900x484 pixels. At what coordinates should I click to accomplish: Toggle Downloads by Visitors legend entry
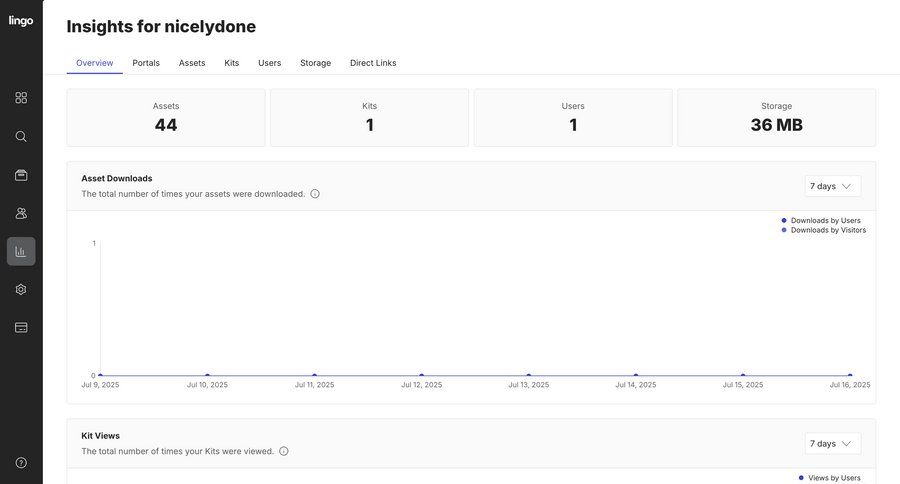coord(824,230)
